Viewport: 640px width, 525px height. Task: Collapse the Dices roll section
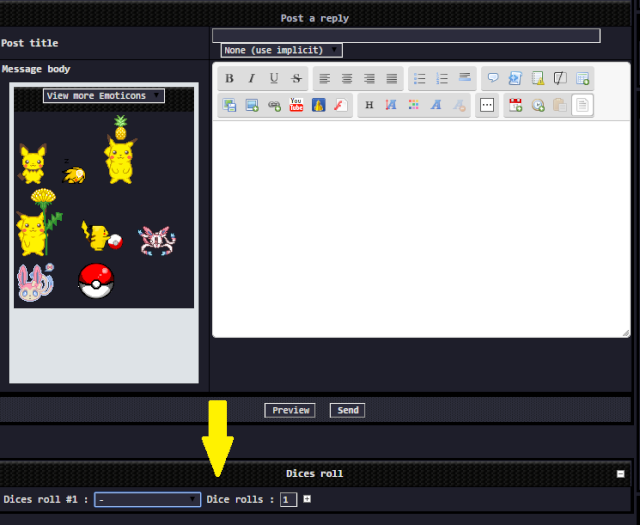click(620, 474)
